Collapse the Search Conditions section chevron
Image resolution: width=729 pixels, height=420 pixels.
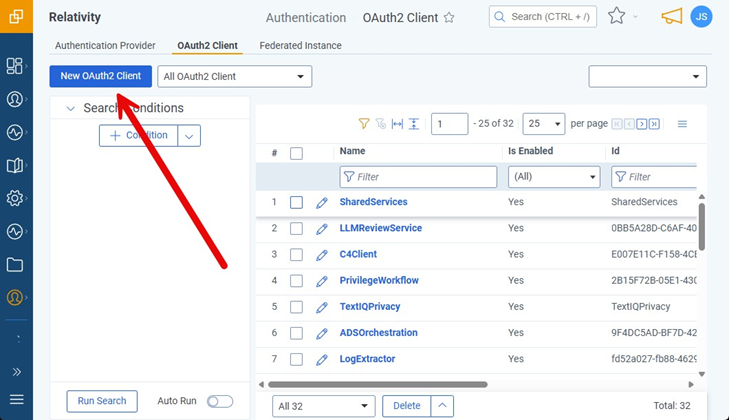(x=71, y=108)
